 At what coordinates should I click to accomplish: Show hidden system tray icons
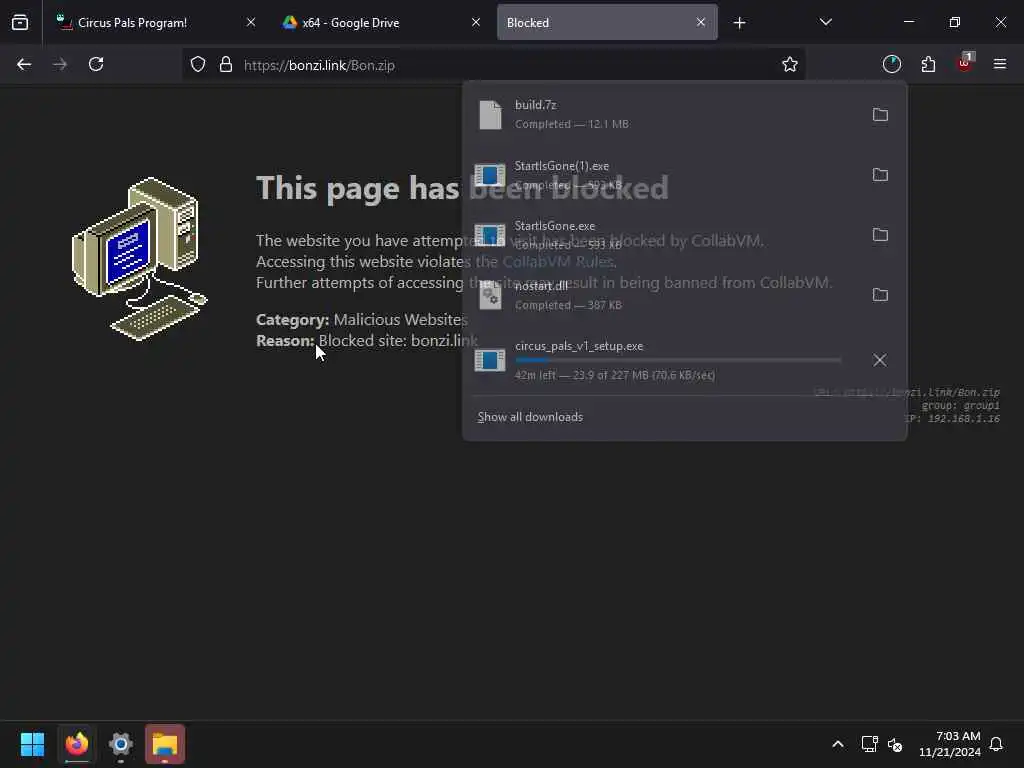pos(838,744)
